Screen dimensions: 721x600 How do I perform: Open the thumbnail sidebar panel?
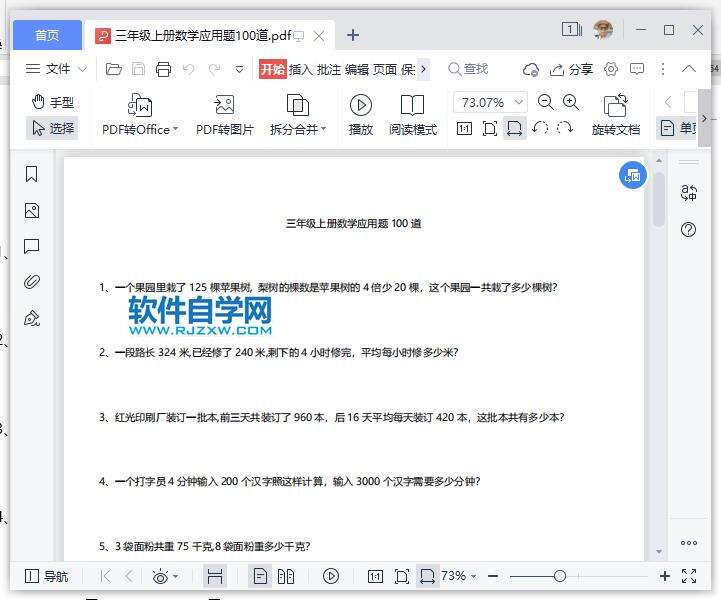point(32,211)
